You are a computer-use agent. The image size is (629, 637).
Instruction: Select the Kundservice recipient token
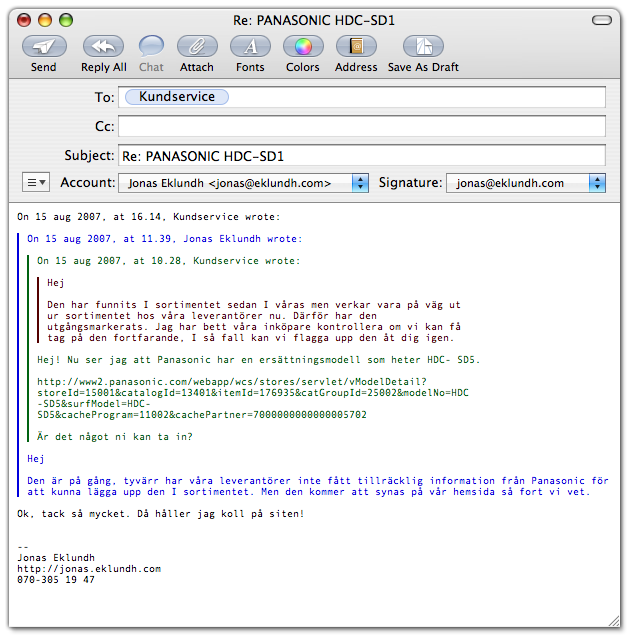175,97
